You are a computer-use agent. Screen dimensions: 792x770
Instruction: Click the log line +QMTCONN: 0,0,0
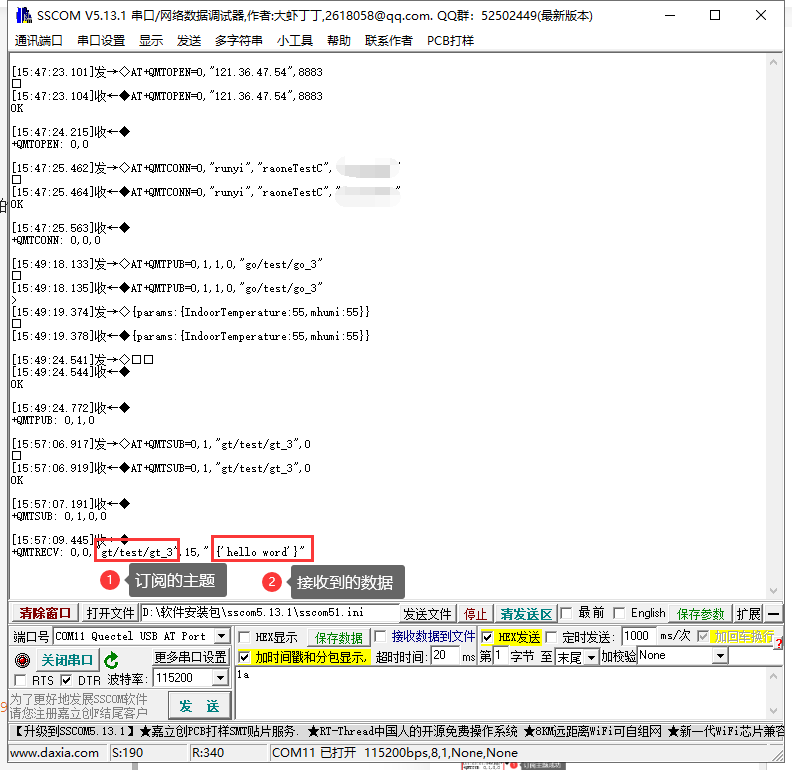(x=56, y=240)
